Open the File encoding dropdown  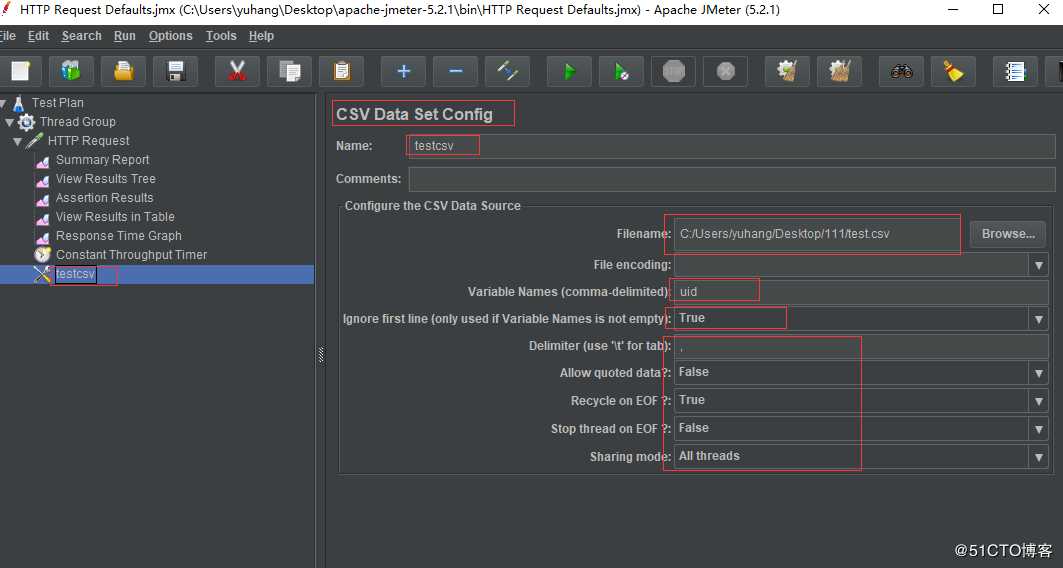1038,265
